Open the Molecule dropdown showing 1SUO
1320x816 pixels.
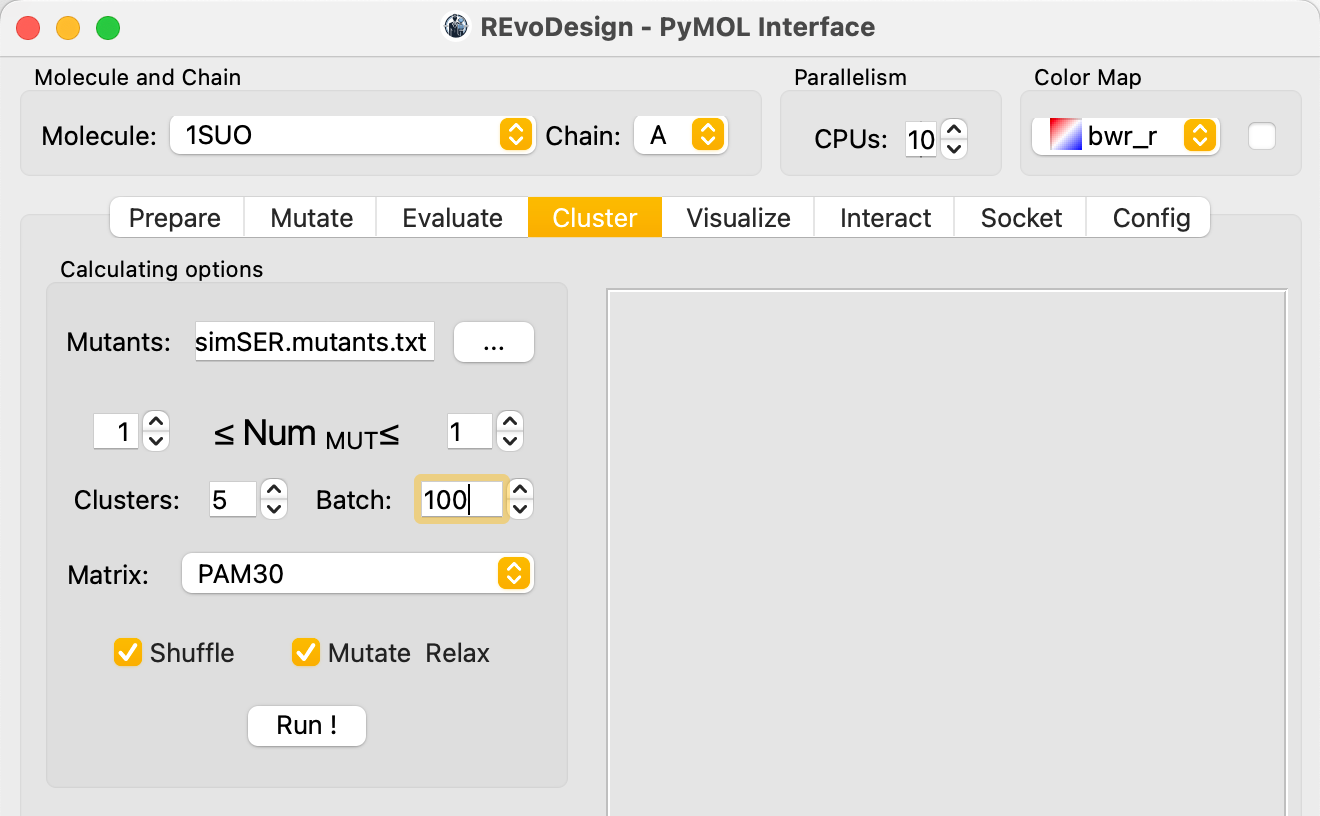pos(350,135)
